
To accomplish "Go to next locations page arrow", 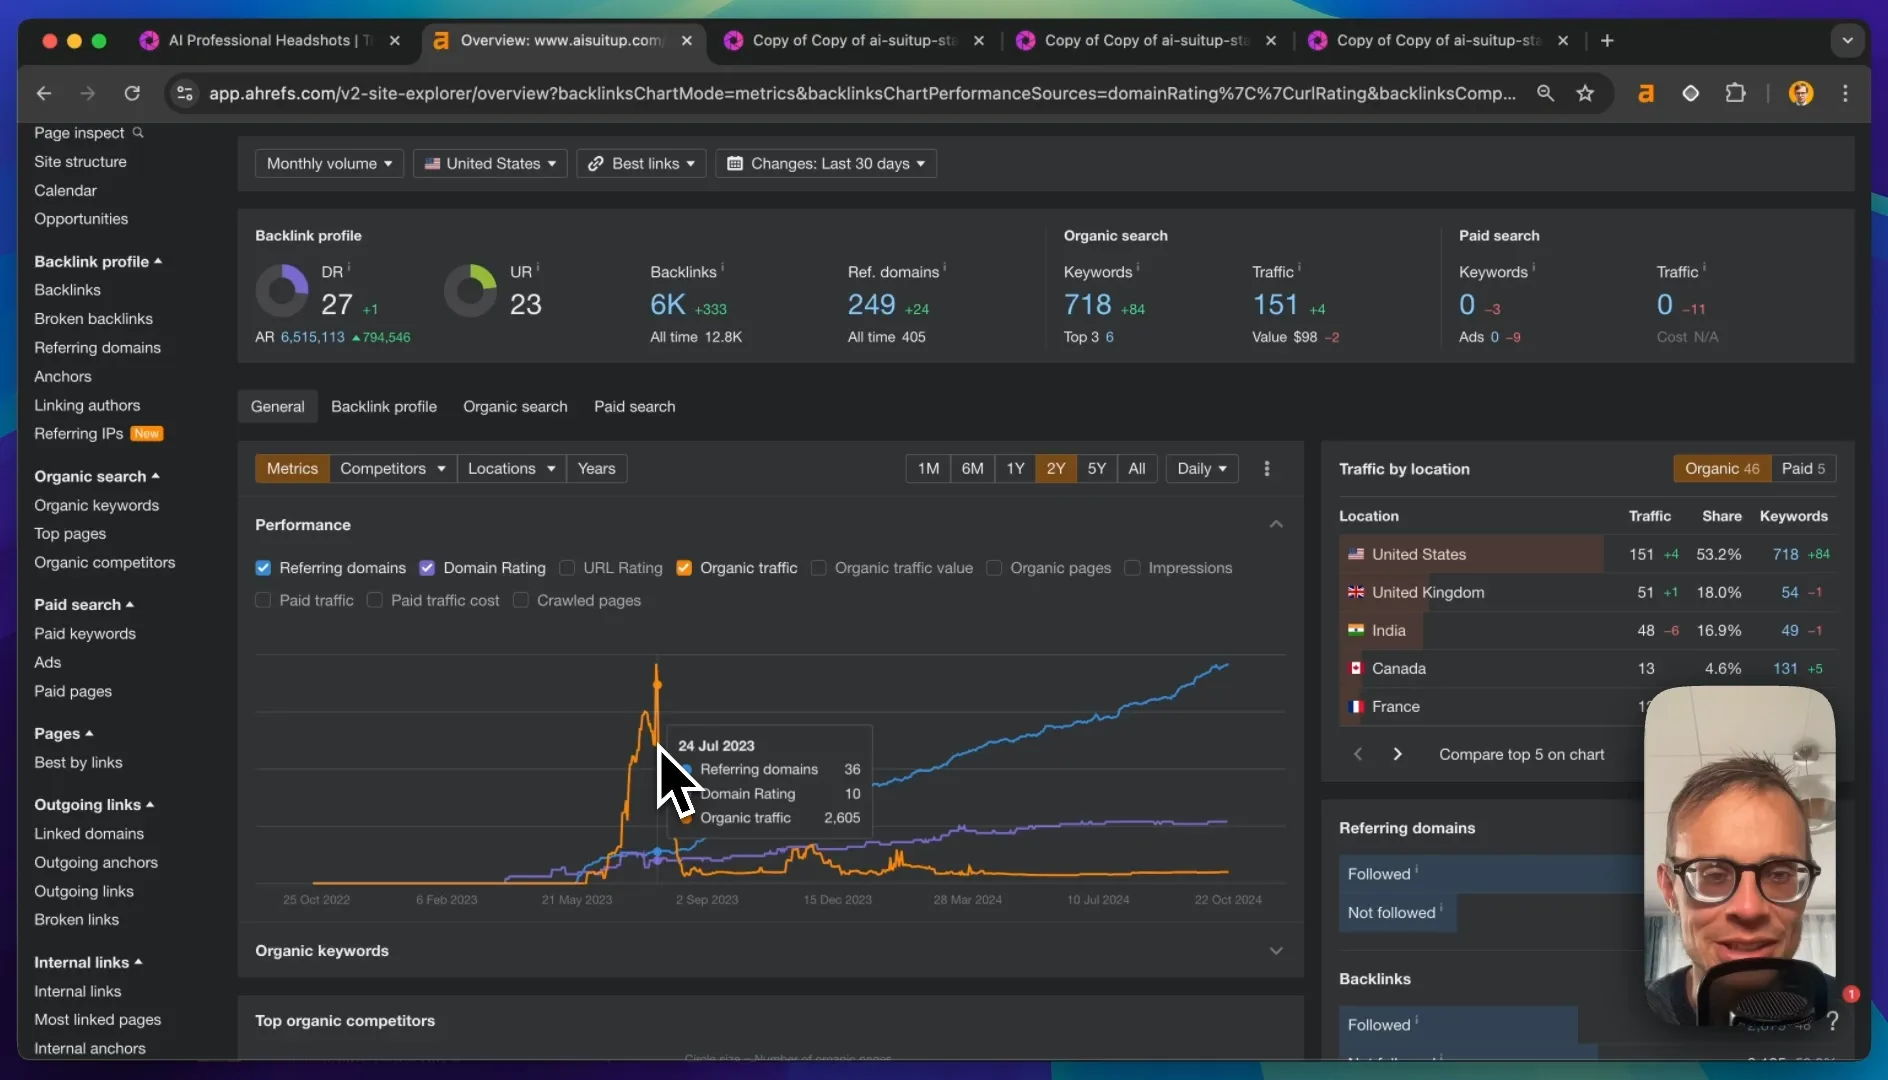I will tap(1397, 754).
